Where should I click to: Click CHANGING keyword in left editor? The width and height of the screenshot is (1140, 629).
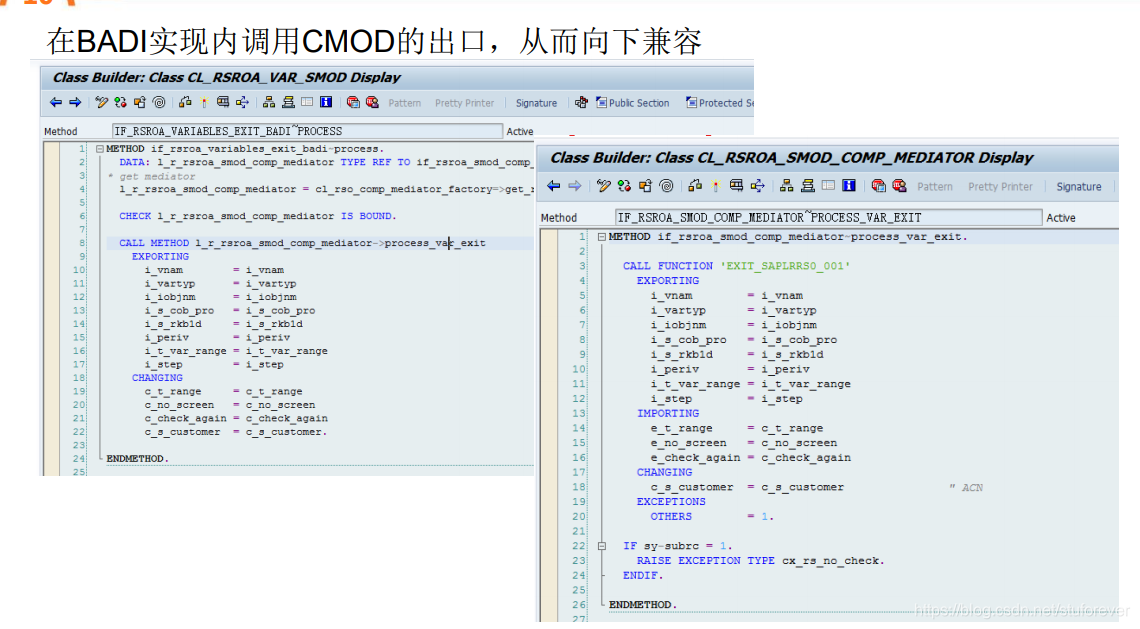pos(157,377)
